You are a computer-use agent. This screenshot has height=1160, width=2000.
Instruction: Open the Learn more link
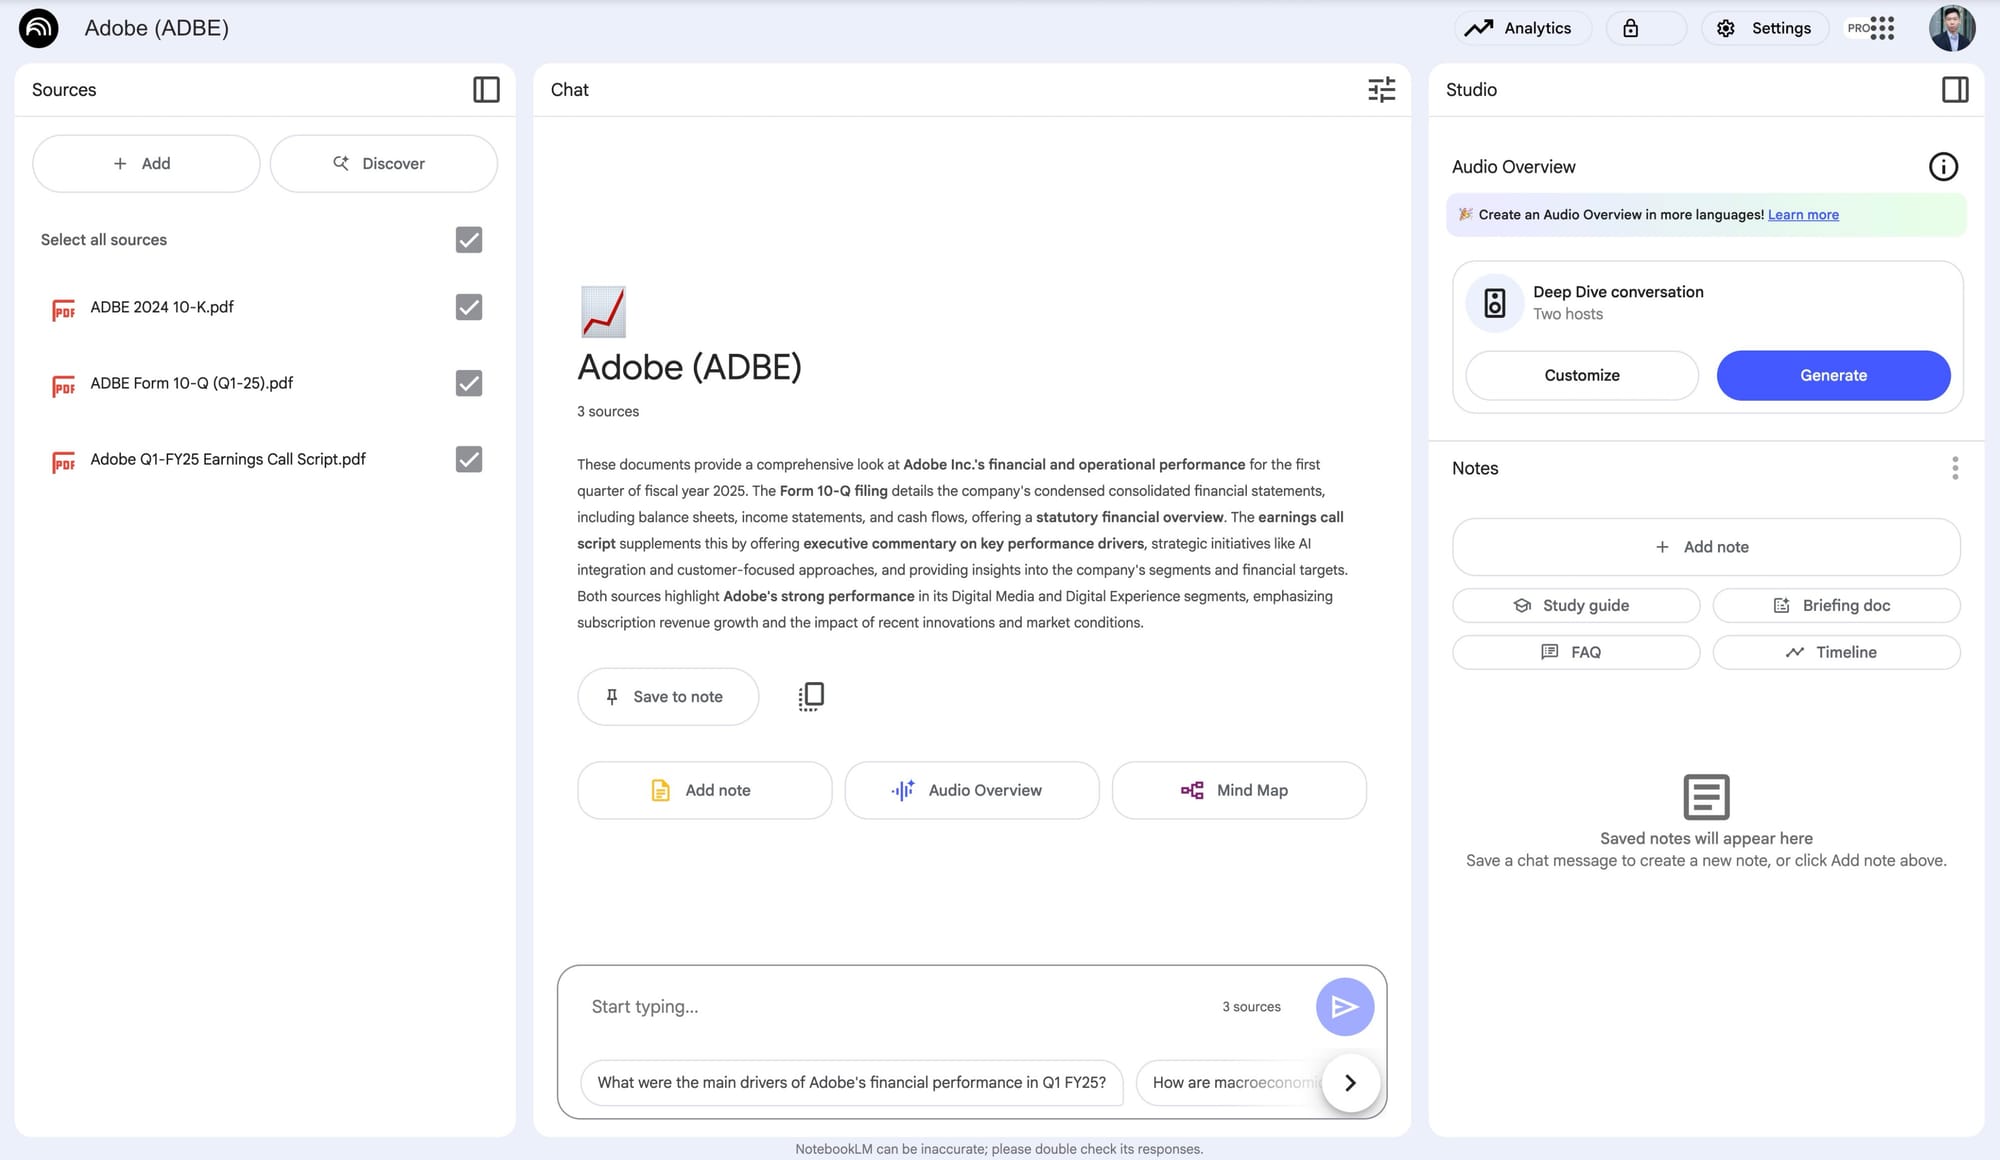click(x=1803, y=215)
